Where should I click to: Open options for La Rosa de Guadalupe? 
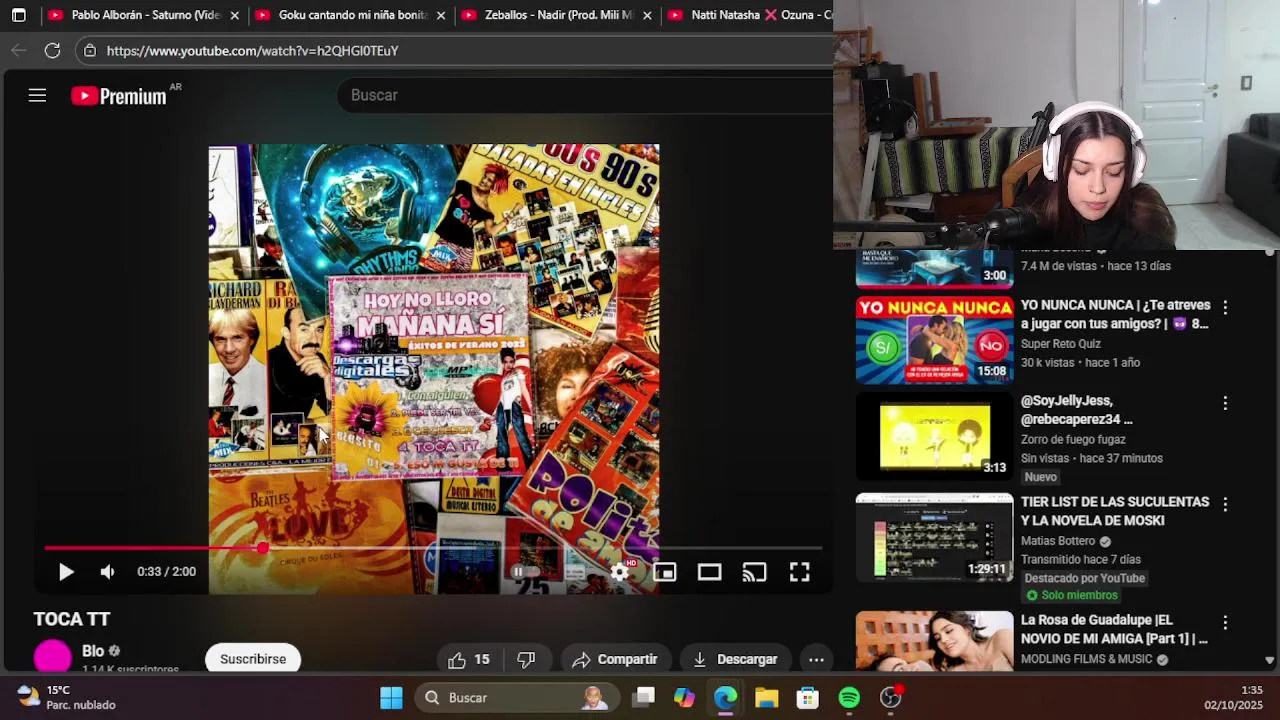[x=1225, y=622]
